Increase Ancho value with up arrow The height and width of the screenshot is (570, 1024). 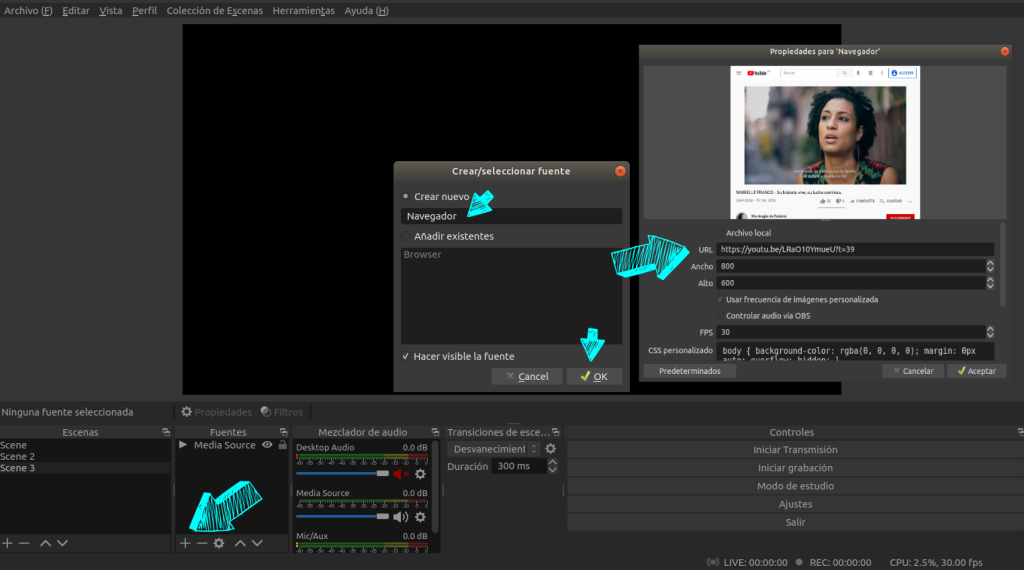point(990,262)
